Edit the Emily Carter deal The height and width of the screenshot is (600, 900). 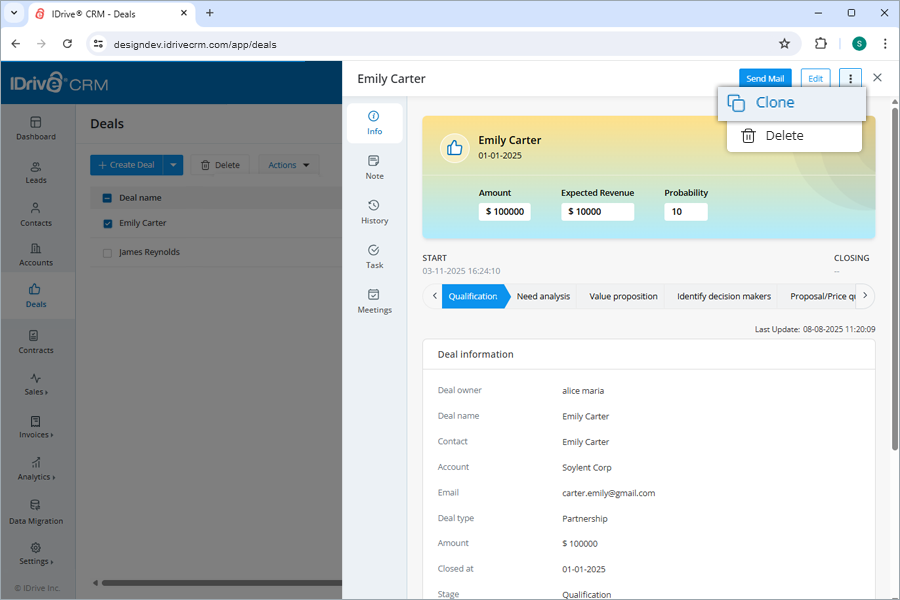click(815, 77)
